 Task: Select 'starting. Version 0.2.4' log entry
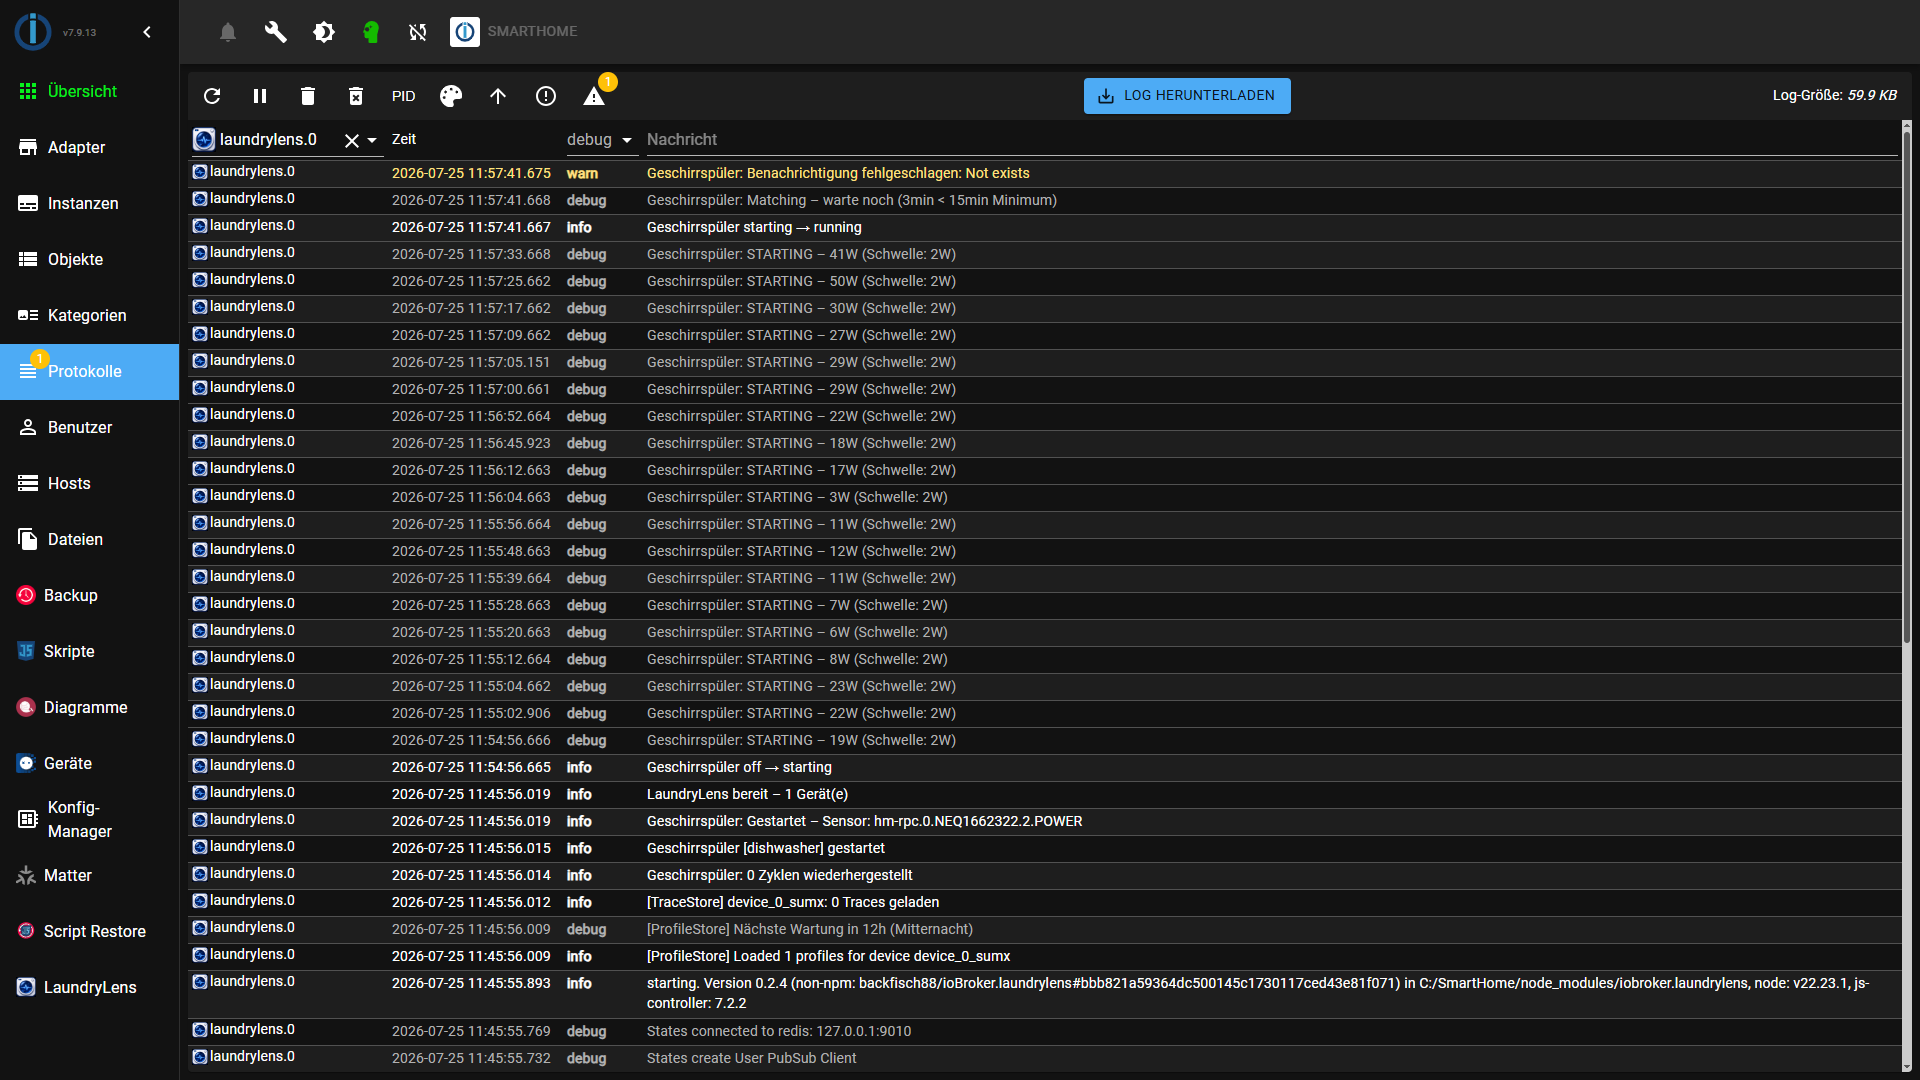[x=1258, y=993]
